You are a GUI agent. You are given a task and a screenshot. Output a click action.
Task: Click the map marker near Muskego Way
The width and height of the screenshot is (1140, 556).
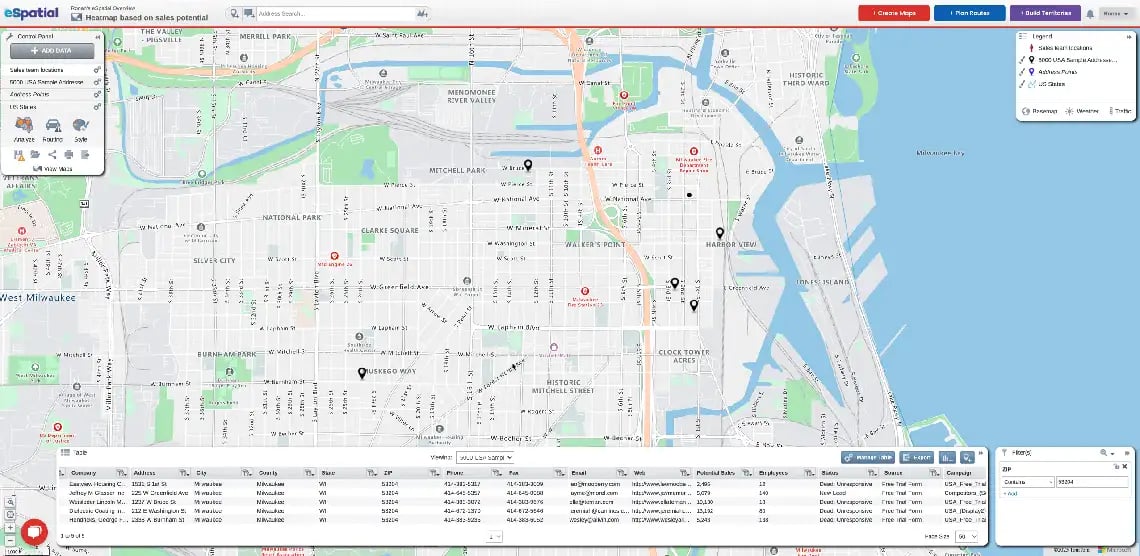[x=361, y=373]
